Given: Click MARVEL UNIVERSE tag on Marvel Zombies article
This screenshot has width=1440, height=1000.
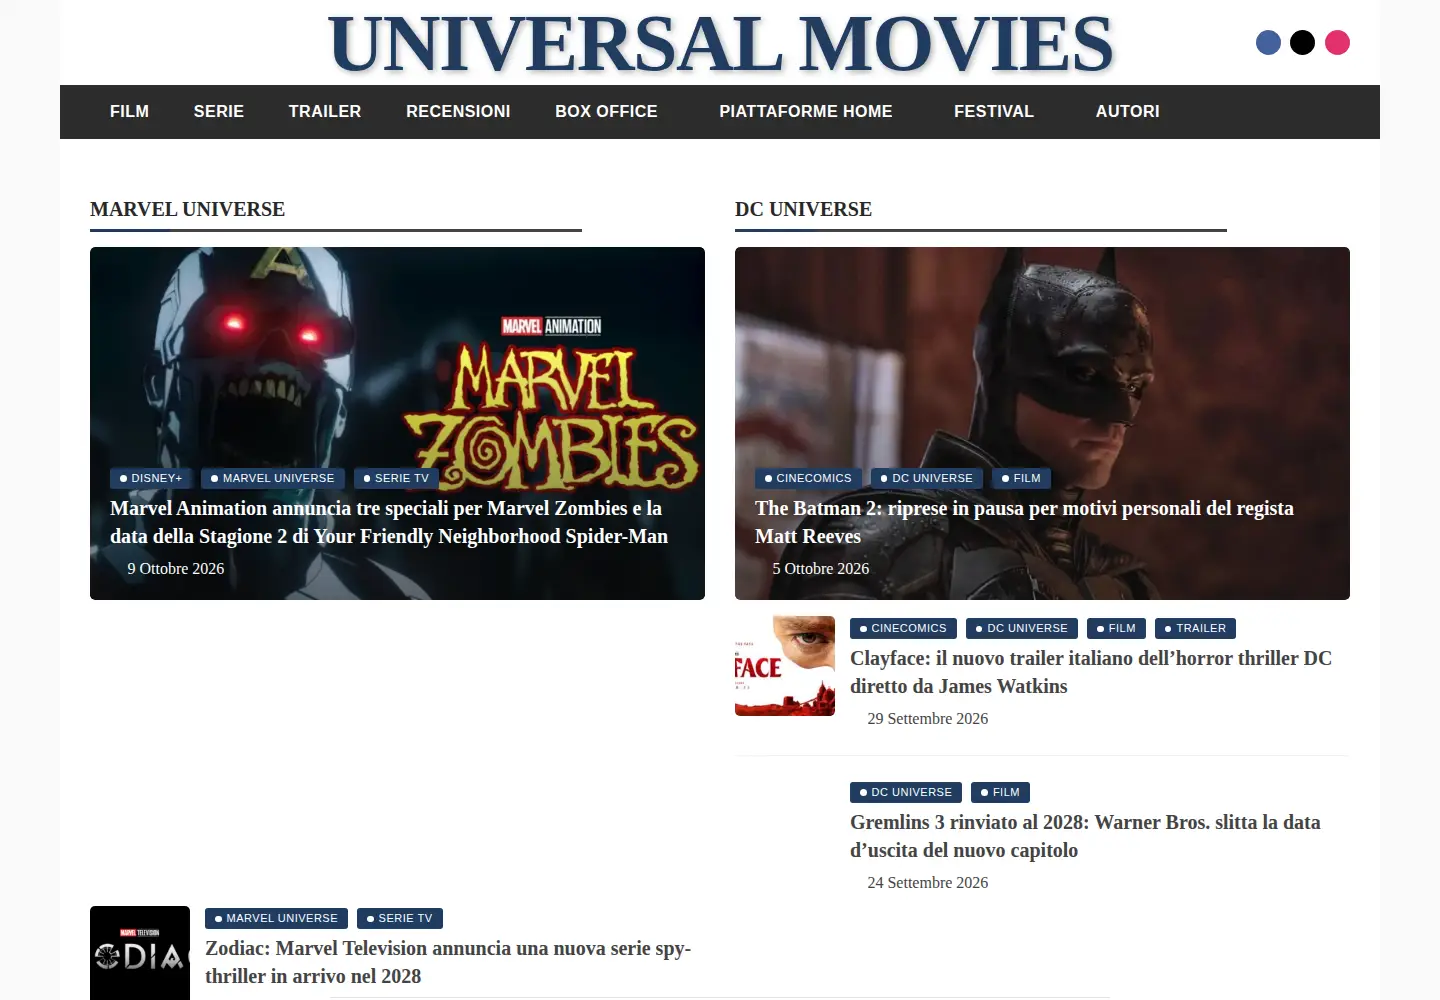Looking at the screenshot, I should click(273, 479).
